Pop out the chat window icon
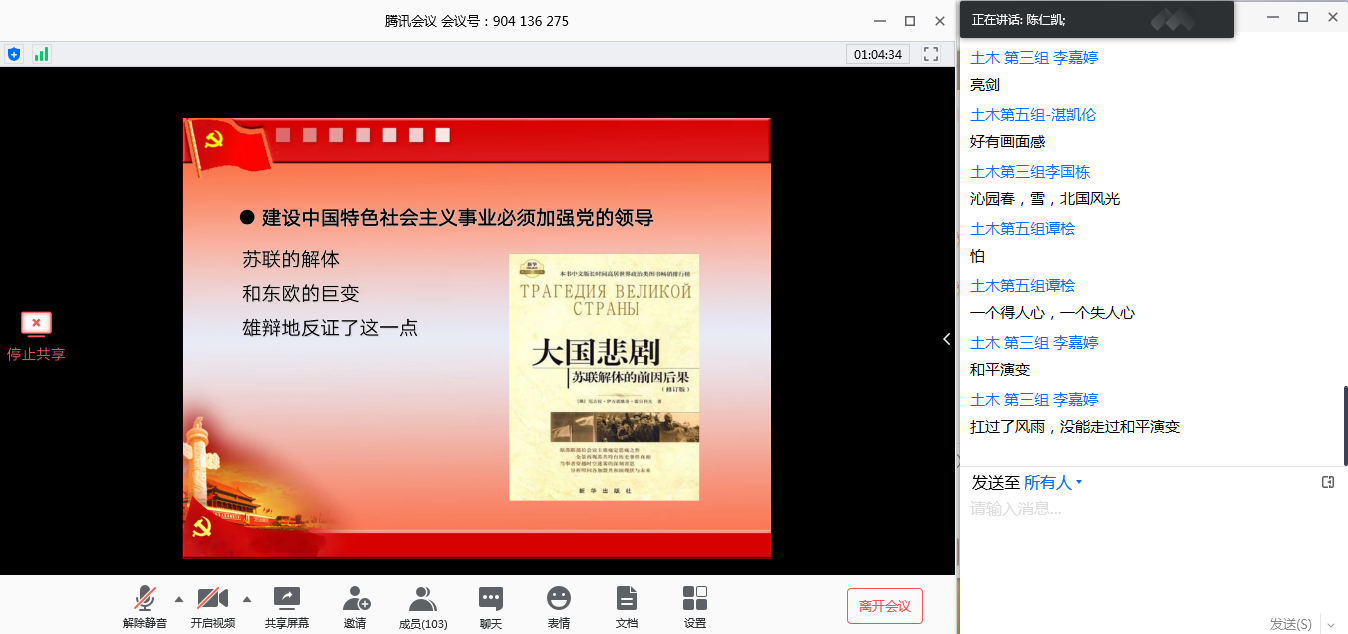This screenshot has width=1348, height=634. pyautogui.click(x=1328, y=482)
